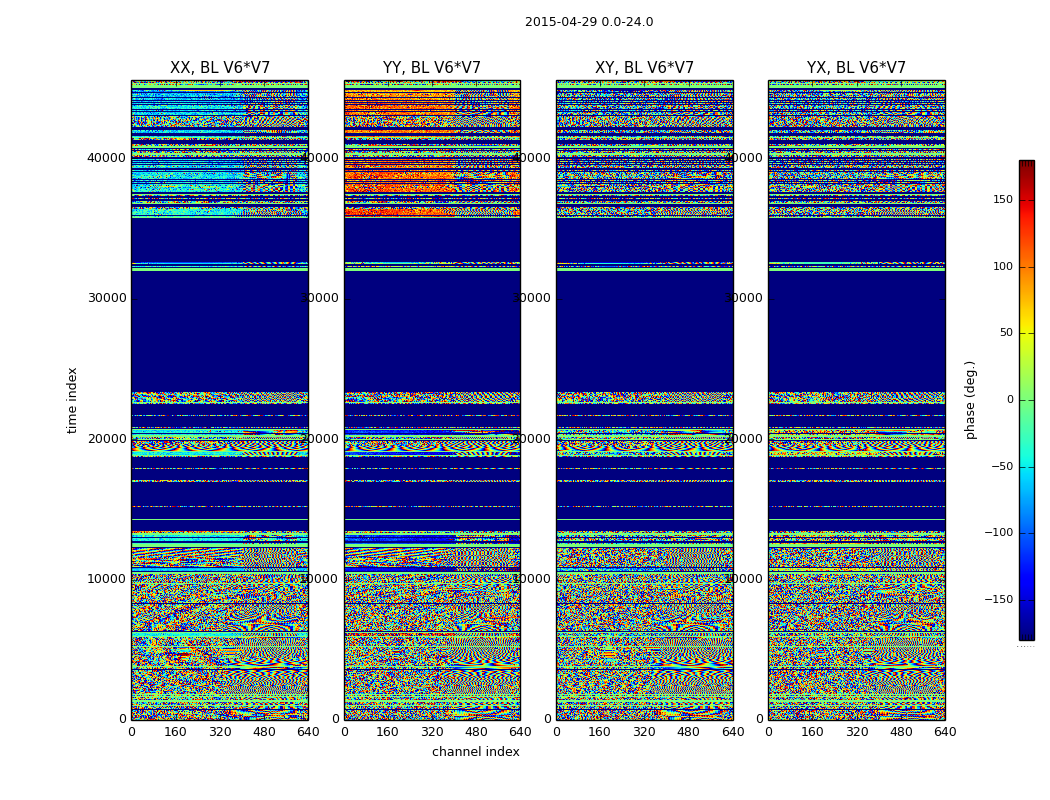Screen dimensions: 1050x800
Task: Click the figure title '2015-04-29 0.0-24.0'
Action: pos(589,22)
